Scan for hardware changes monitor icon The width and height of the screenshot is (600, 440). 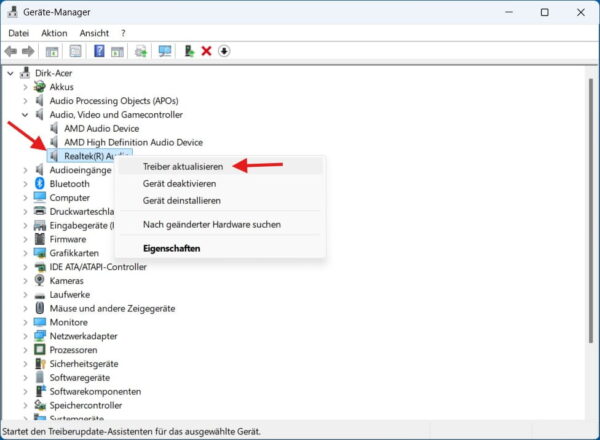click(x=165, y=51)
